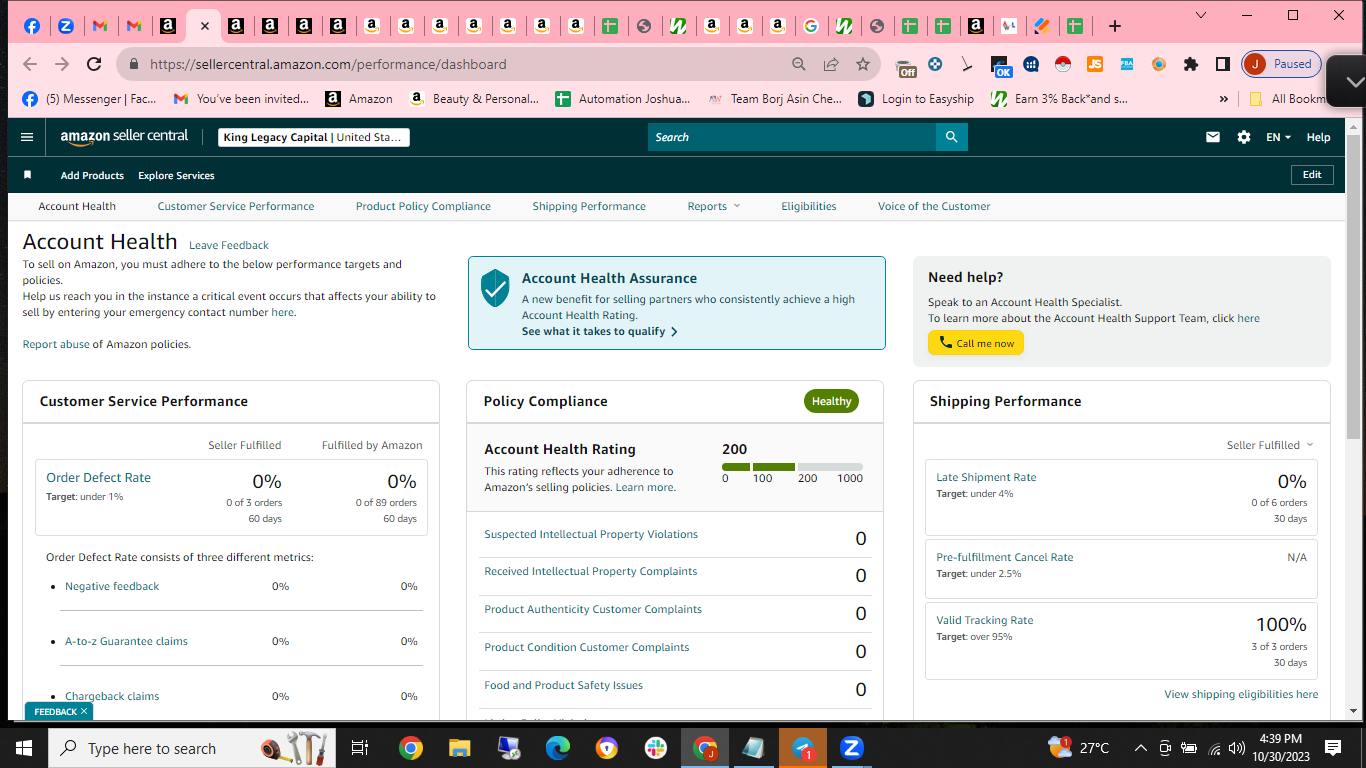Go back to previous page
1366x768 pixels.
coord(30,64)
